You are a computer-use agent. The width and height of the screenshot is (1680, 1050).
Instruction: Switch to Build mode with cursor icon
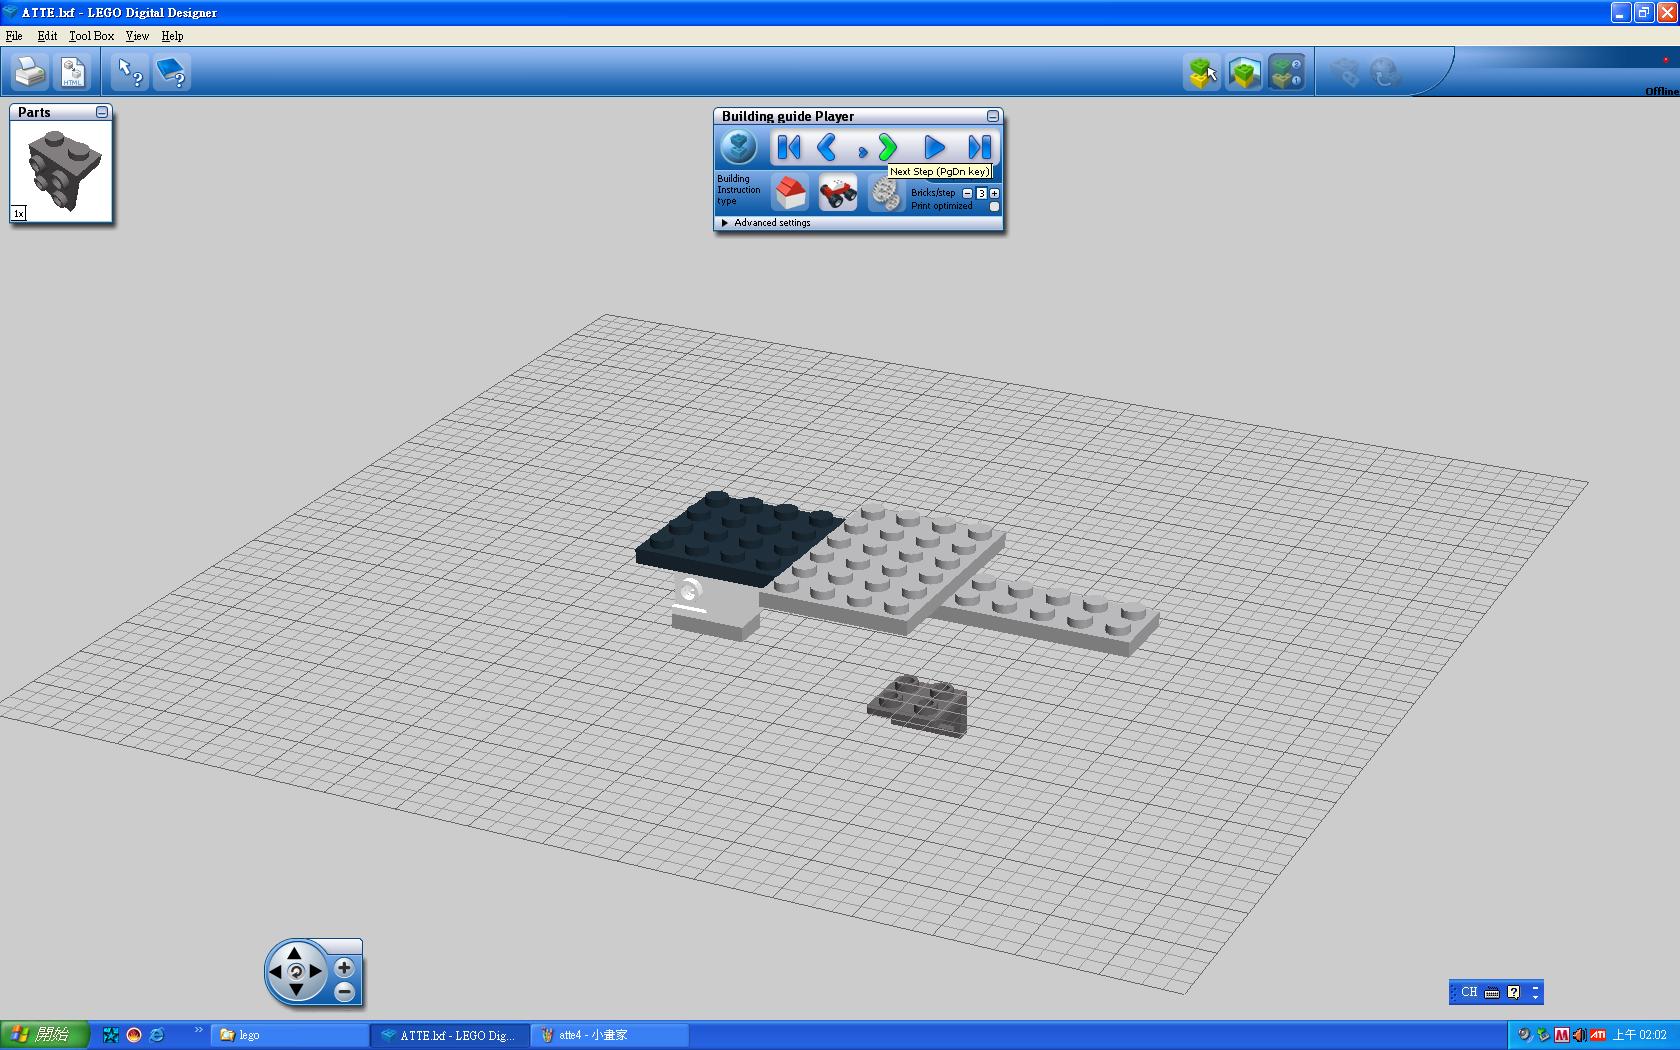tap(1202, 72)
